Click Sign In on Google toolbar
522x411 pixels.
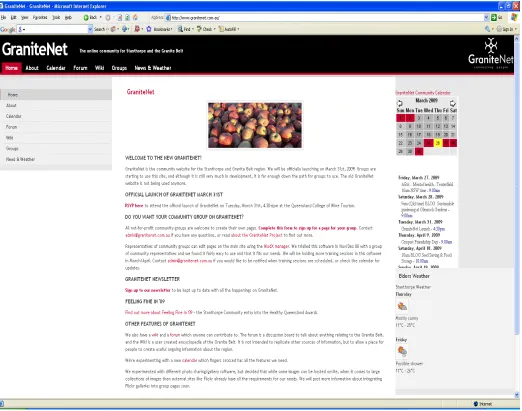[x=505, y=29]
